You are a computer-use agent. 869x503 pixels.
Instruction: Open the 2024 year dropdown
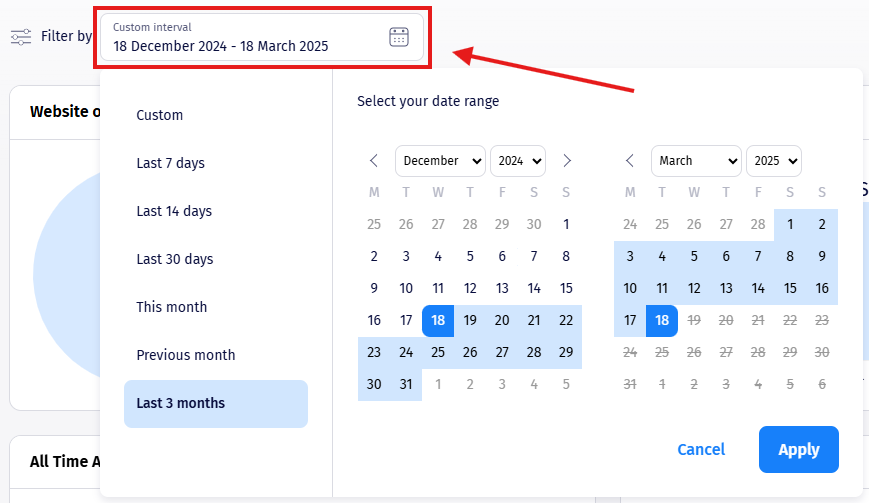coord(518,160)
